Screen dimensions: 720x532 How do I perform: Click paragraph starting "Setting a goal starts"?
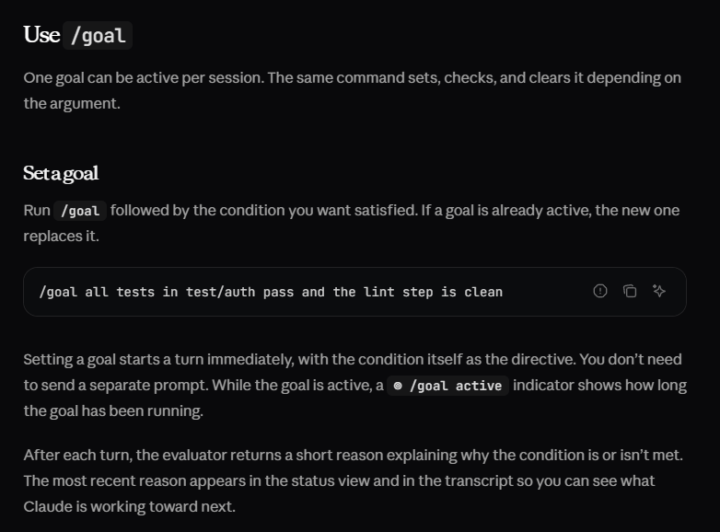[355, 385]
